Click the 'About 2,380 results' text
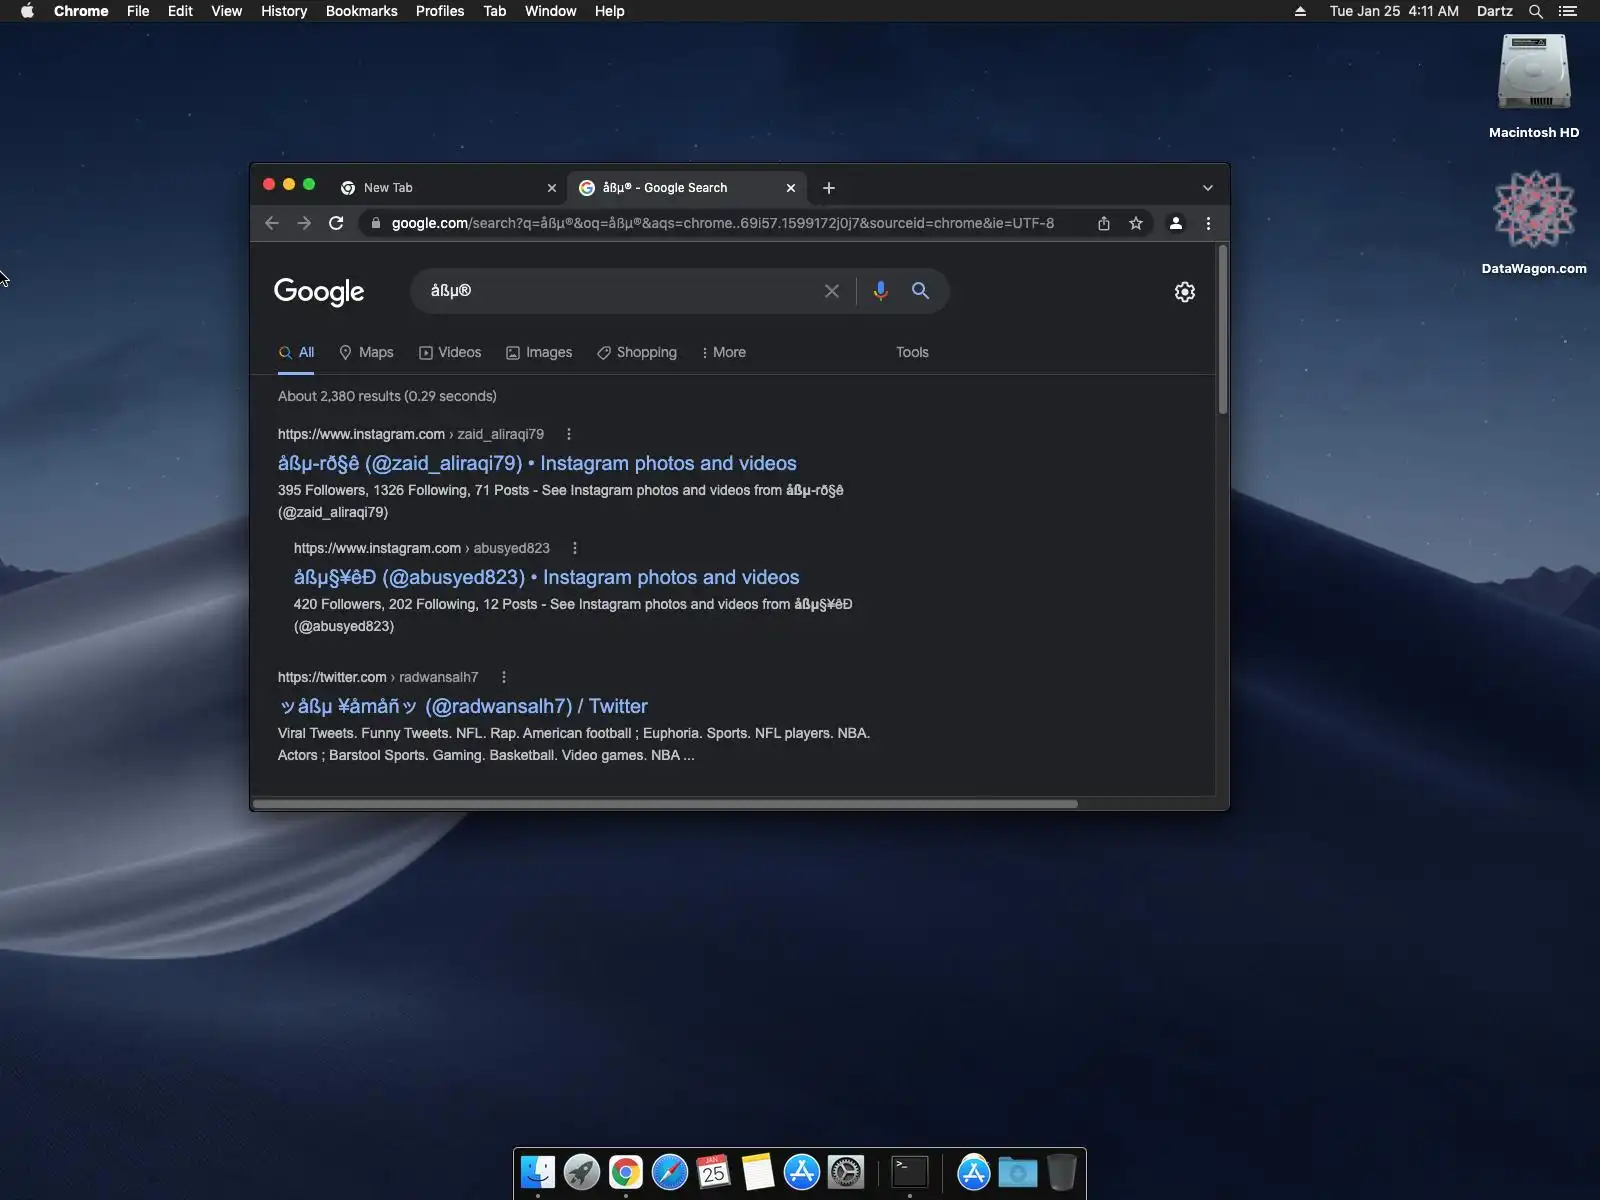This screenshot has width=1600, height=1200. [x=387, y=396]
